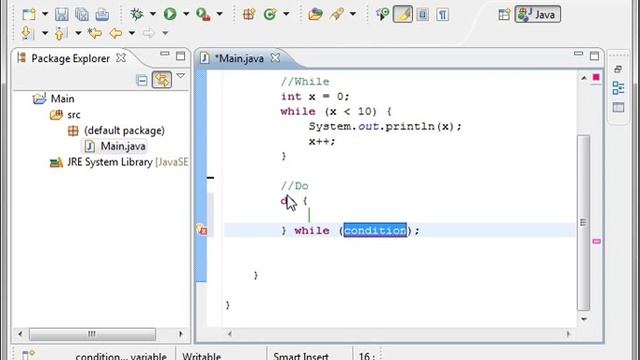
Task: Click the editor scroll down arrow
Action: 584,319
